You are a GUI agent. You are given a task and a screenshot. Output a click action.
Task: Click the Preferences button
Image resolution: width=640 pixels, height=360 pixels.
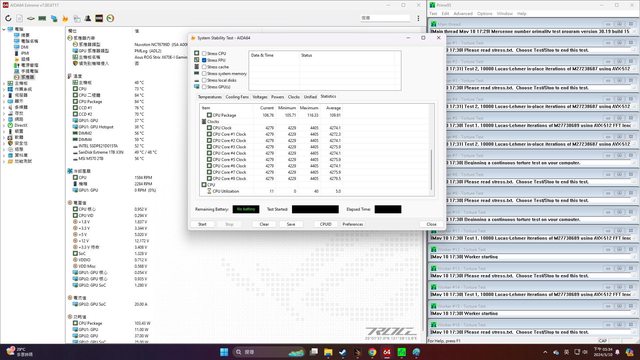353,224
